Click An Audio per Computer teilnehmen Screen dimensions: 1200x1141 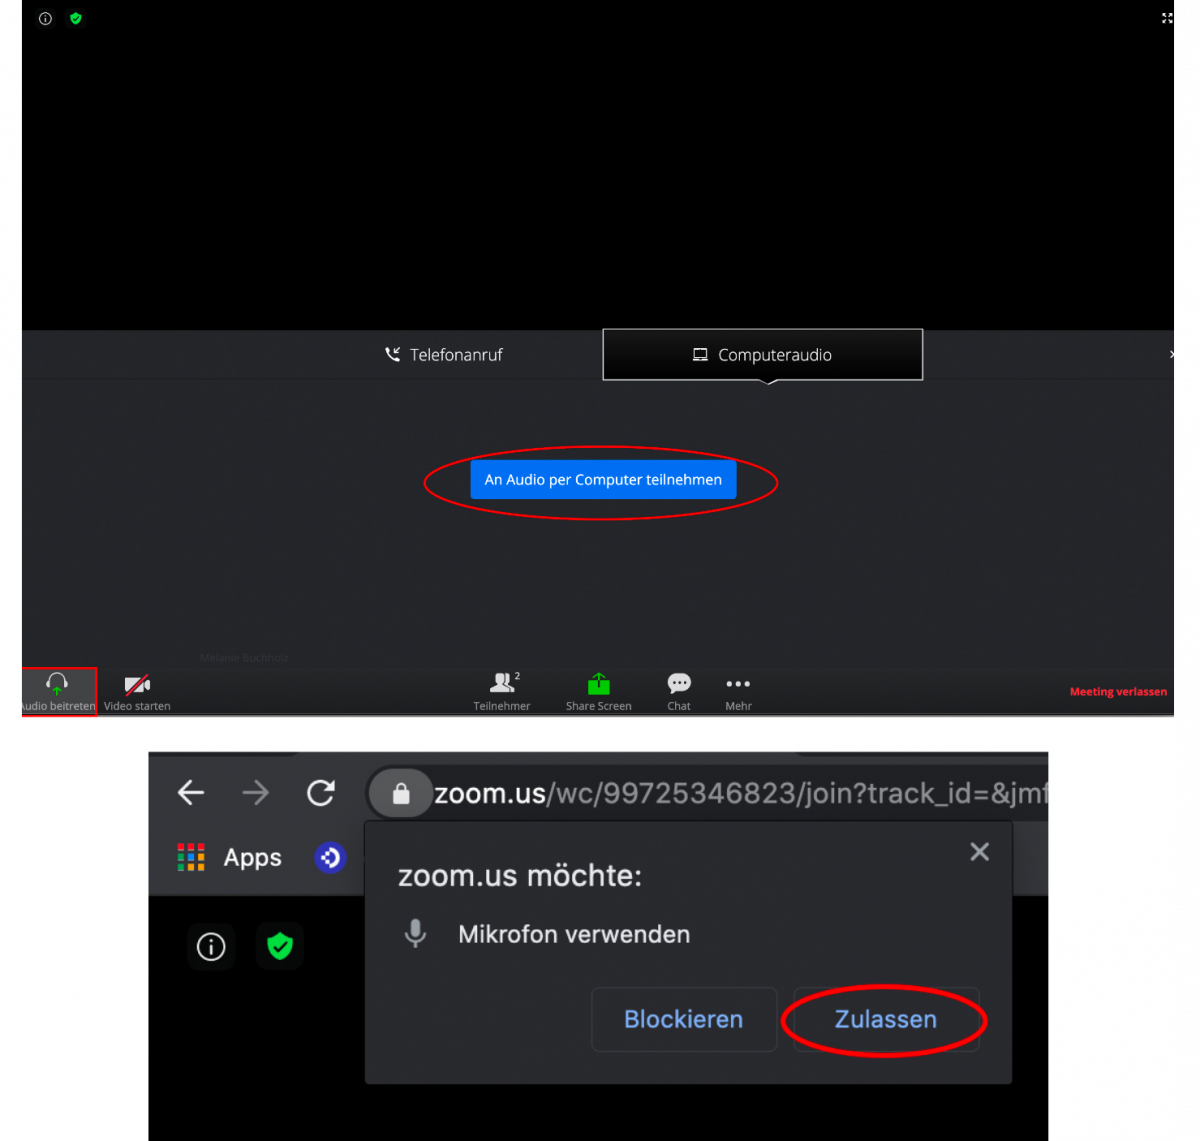(x=603, y=480)
